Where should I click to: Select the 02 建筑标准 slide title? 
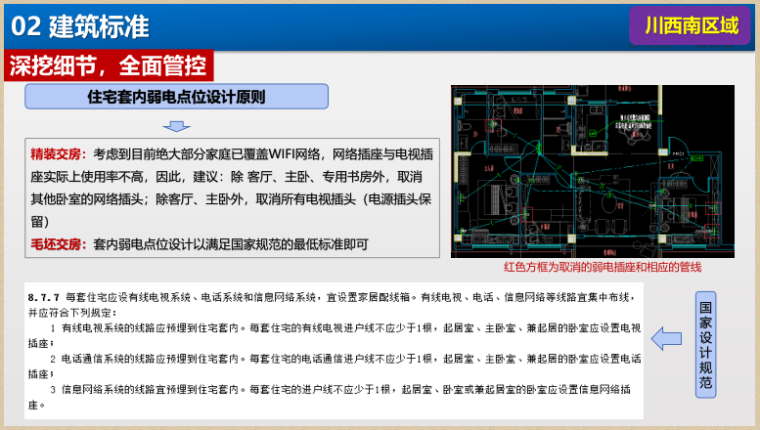(x=80, y=25)
